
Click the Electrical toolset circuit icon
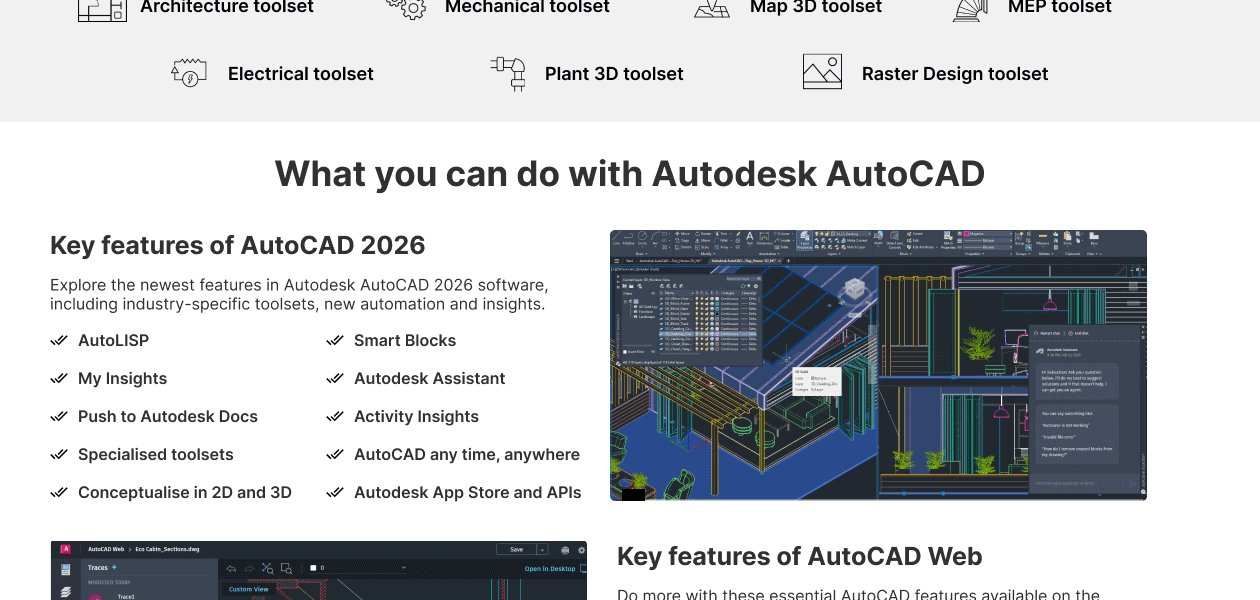tap(189, 73)
